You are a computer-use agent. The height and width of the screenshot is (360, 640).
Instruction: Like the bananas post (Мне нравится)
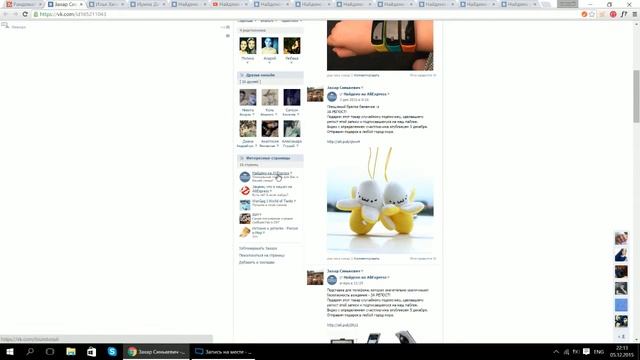coord(423,259)
